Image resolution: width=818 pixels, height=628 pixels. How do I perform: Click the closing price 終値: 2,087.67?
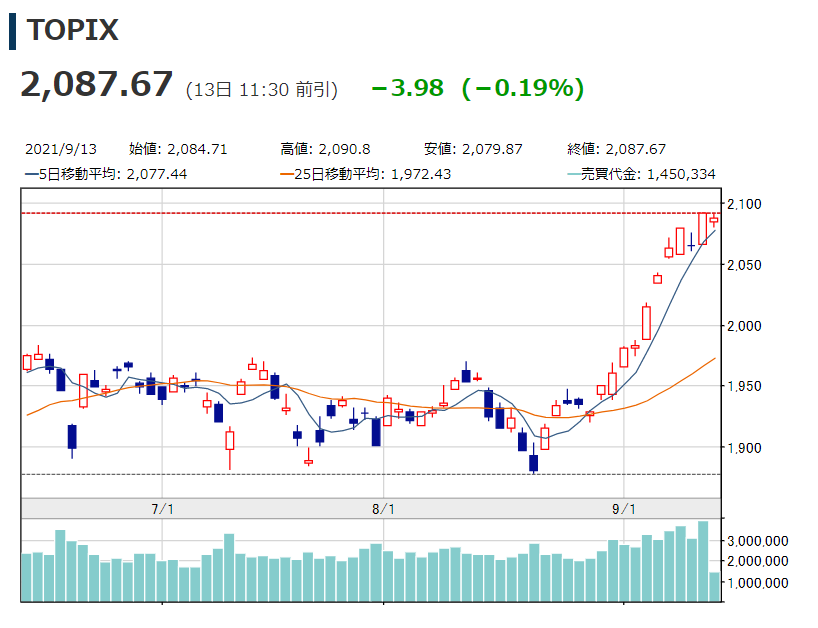pyautogui.click(x=616, y=149)
